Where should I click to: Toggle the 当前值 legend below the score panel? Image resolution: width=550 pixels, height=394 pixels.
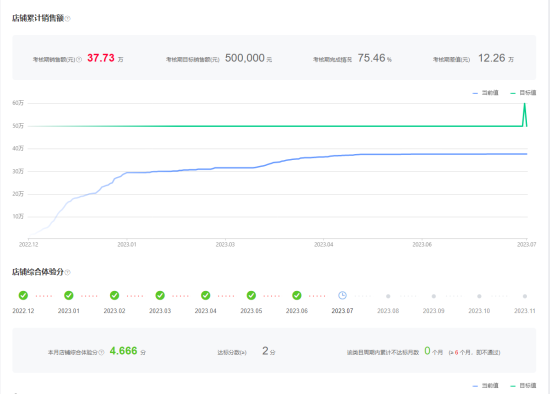point(485,386)
